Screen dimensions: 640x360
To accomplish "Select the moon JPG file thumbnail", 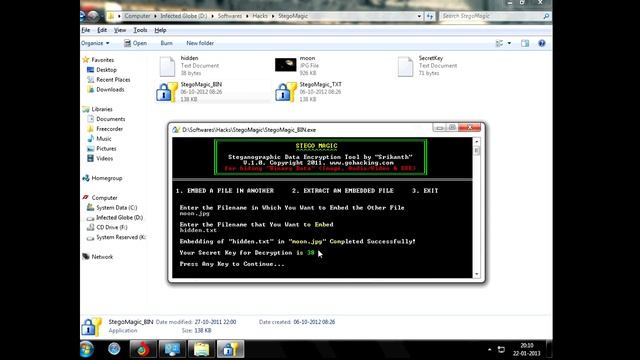I will click(x=285, y=64).
